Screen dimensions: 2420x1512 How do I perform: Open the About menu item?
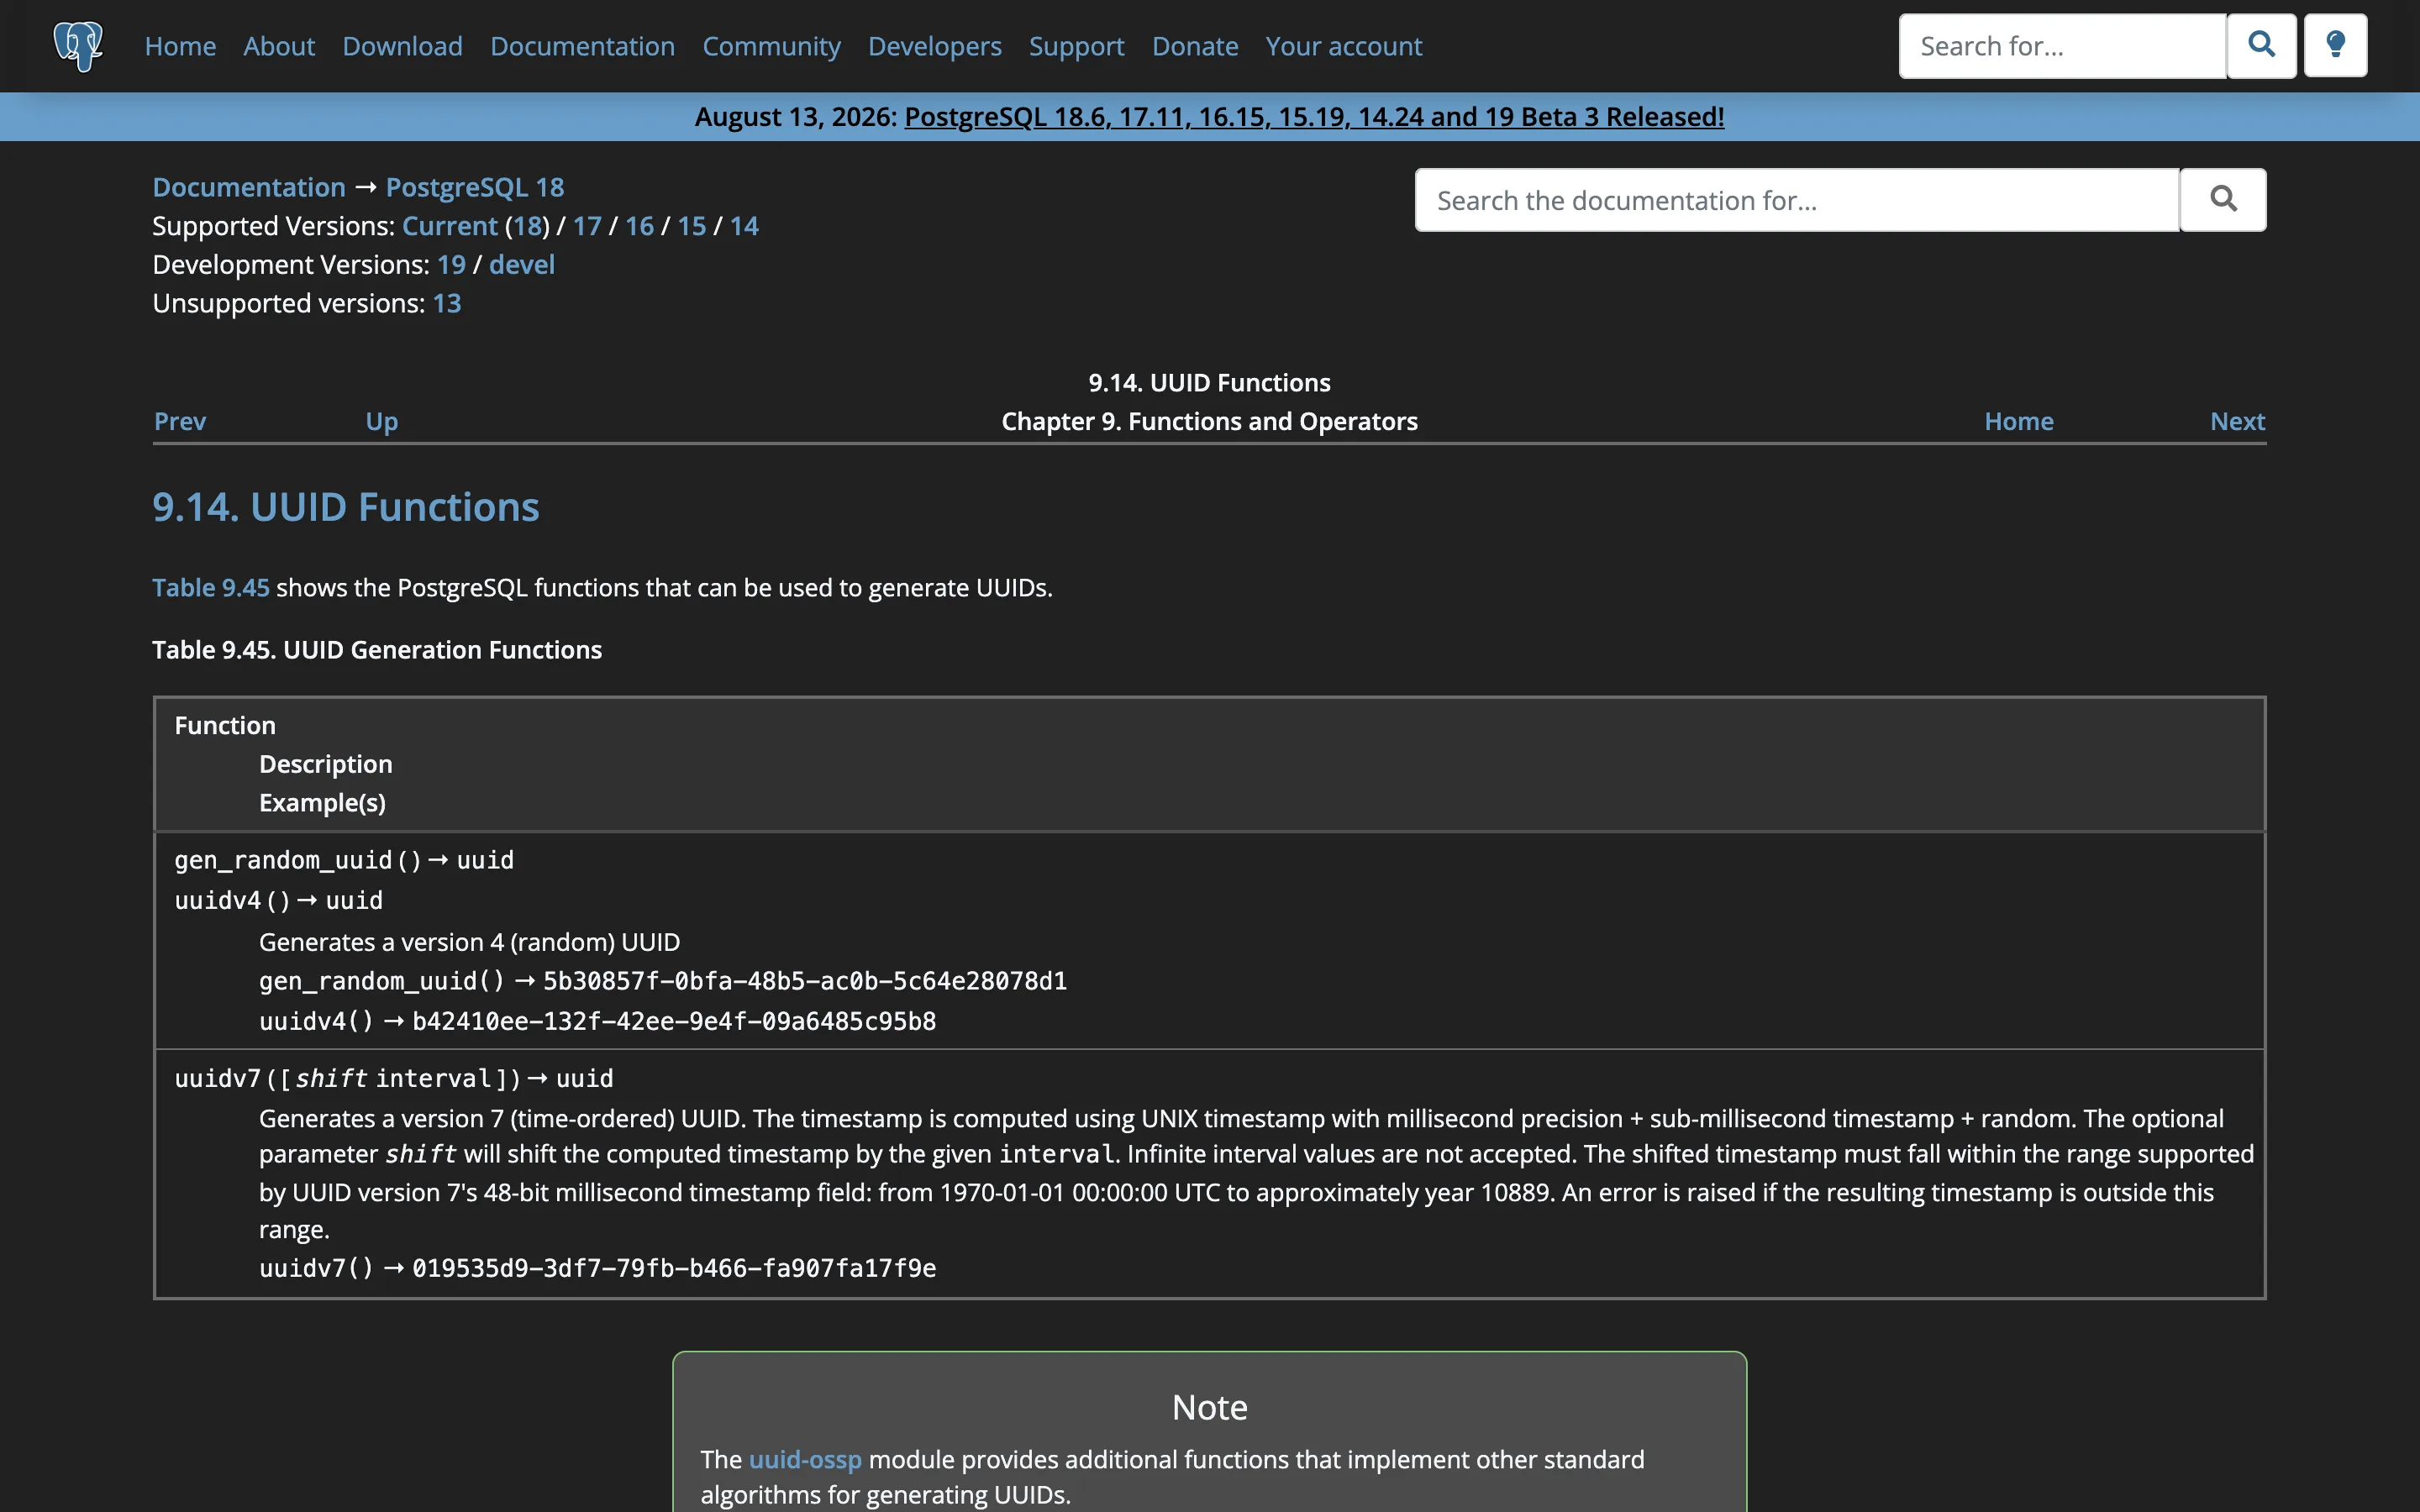279,46
